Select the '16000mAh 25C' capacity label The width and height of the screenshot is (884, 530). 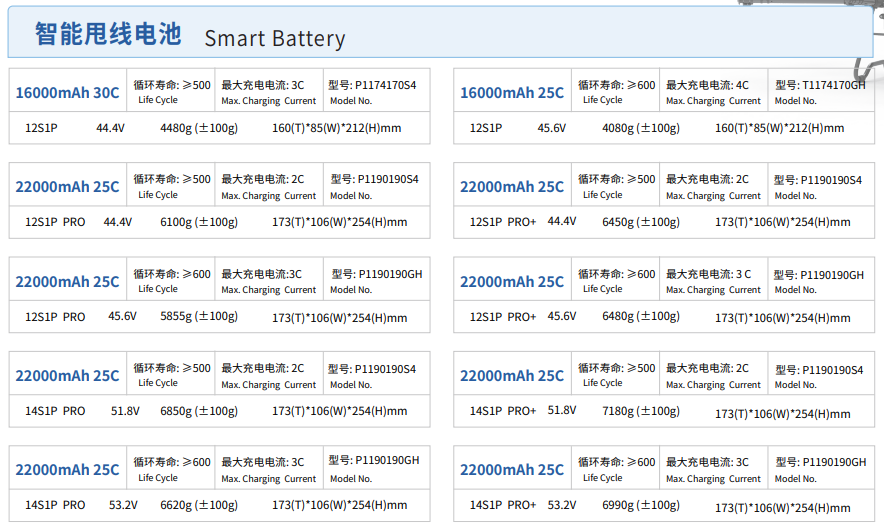[512, 92]
